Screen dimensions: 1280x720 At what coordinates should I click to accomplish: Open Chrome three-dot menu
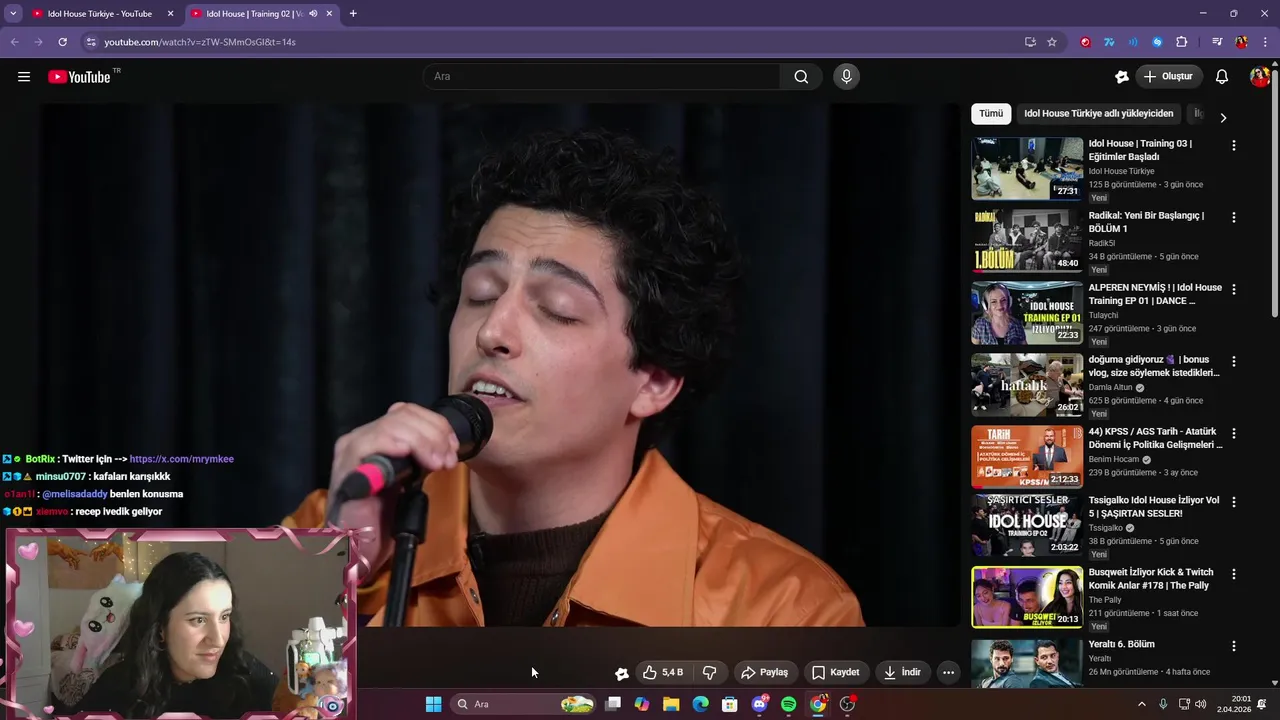point(1265,42)
